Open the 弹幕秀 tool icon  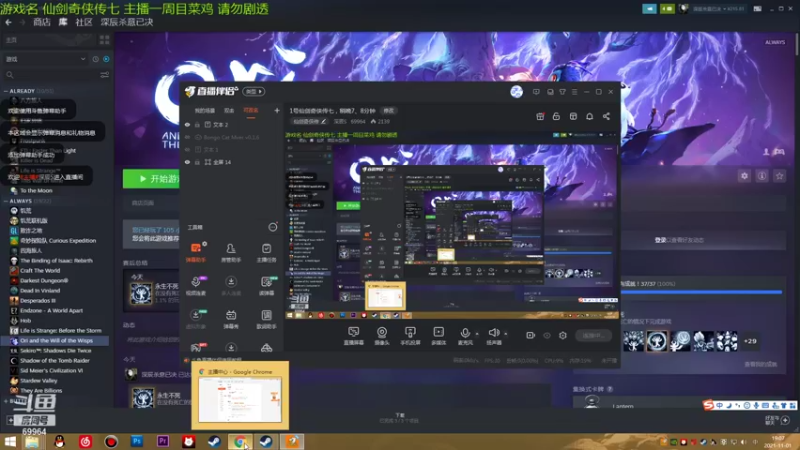pyautogui.click(x=231, y=318)
